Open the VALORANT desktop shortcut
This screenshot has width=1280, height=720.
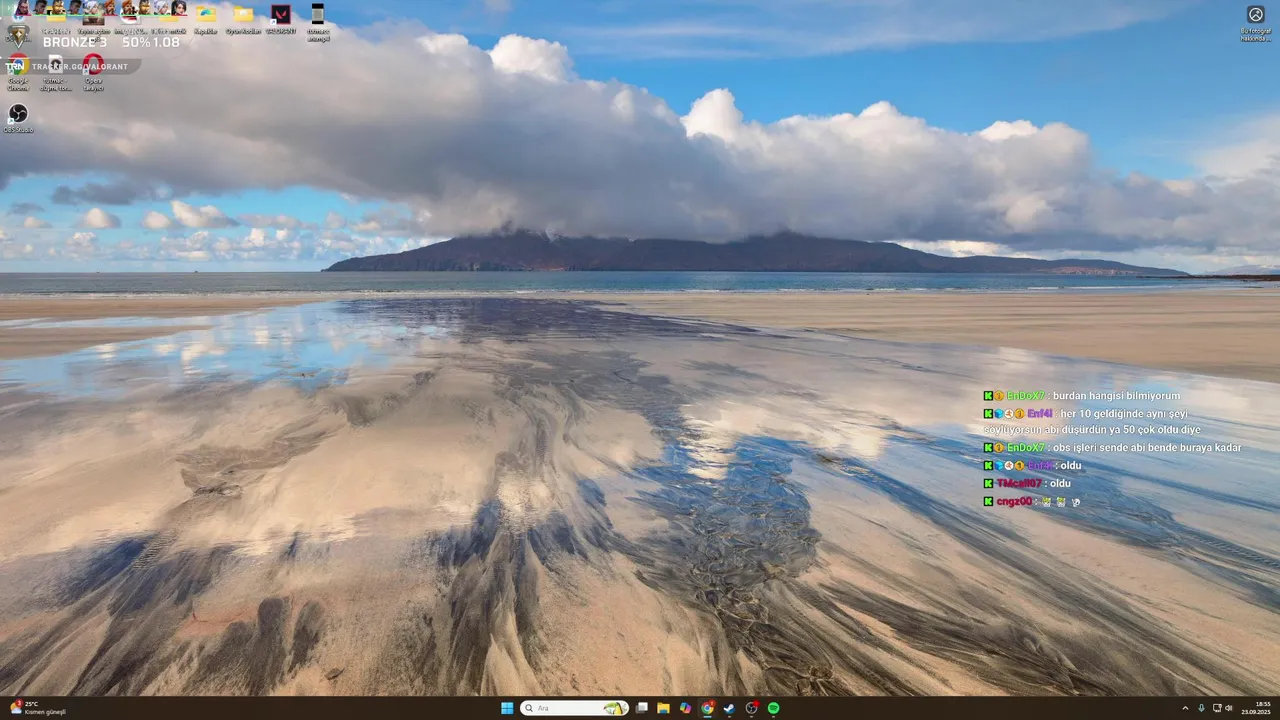click(281, 19)
